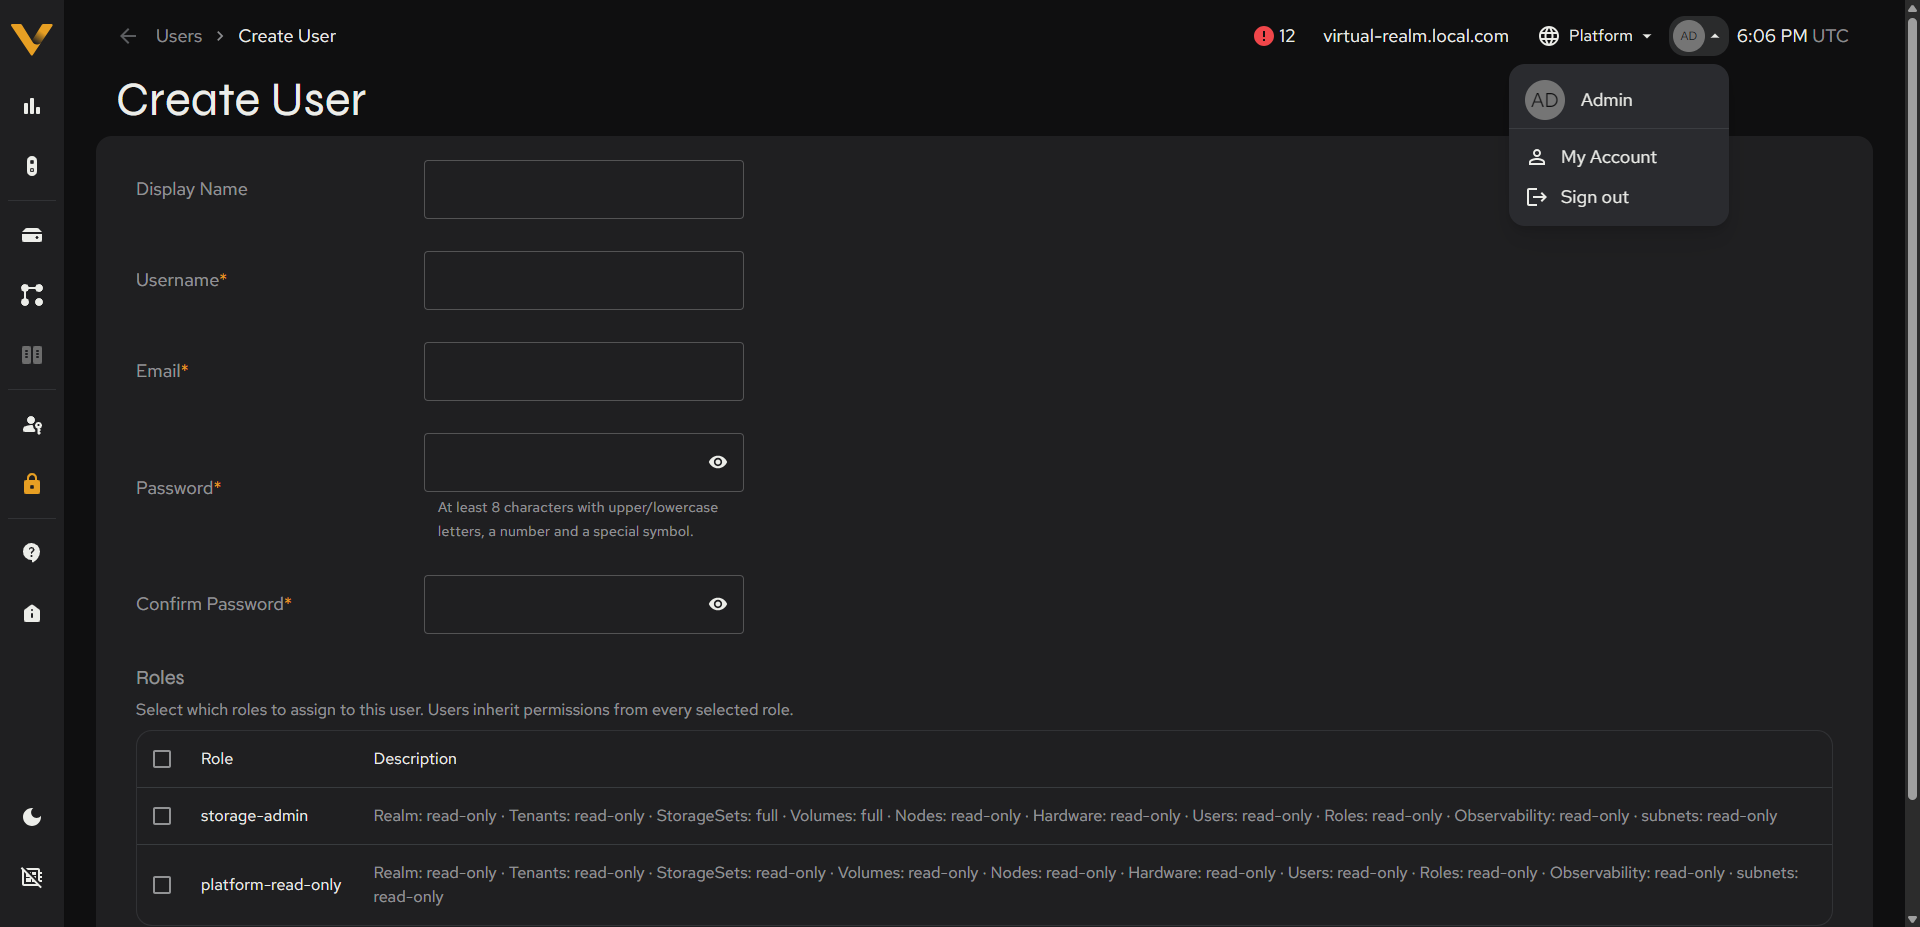Click the platform-read-only role name

click(271, 885)
